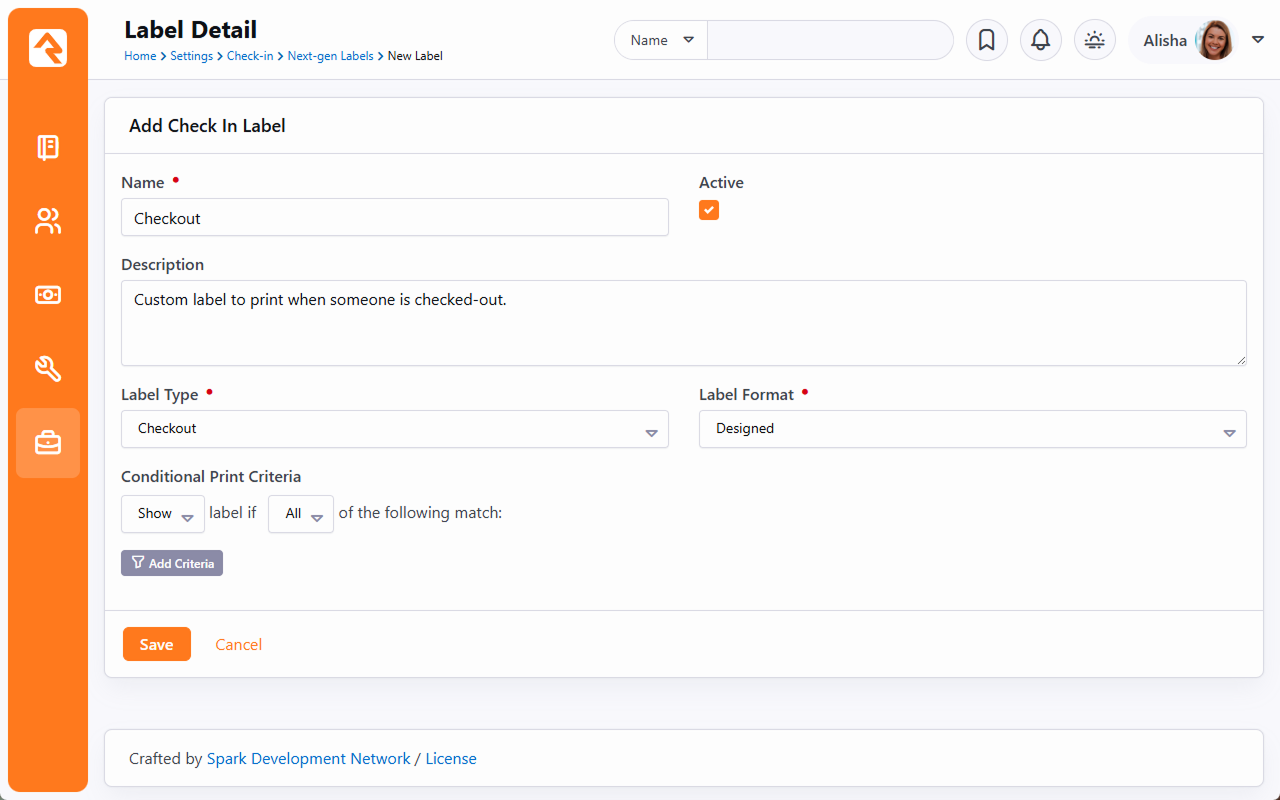Open the Label Format dropdown
The image size is (1280, 800).
(x=972, y=429)
